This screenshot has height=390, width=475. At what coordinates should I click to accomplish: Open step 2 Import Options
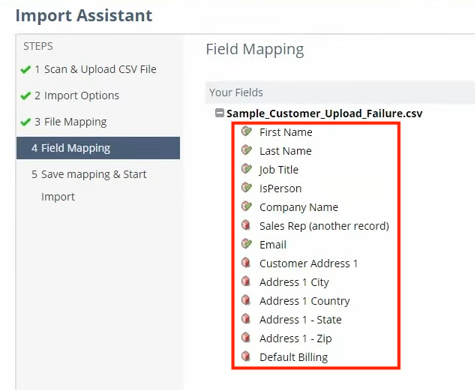(x=77, y=96)
